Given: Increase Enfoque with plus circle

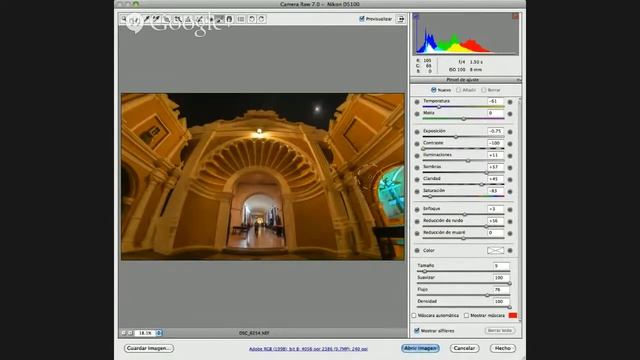Looking at the screenshot, I should (510, 210).
